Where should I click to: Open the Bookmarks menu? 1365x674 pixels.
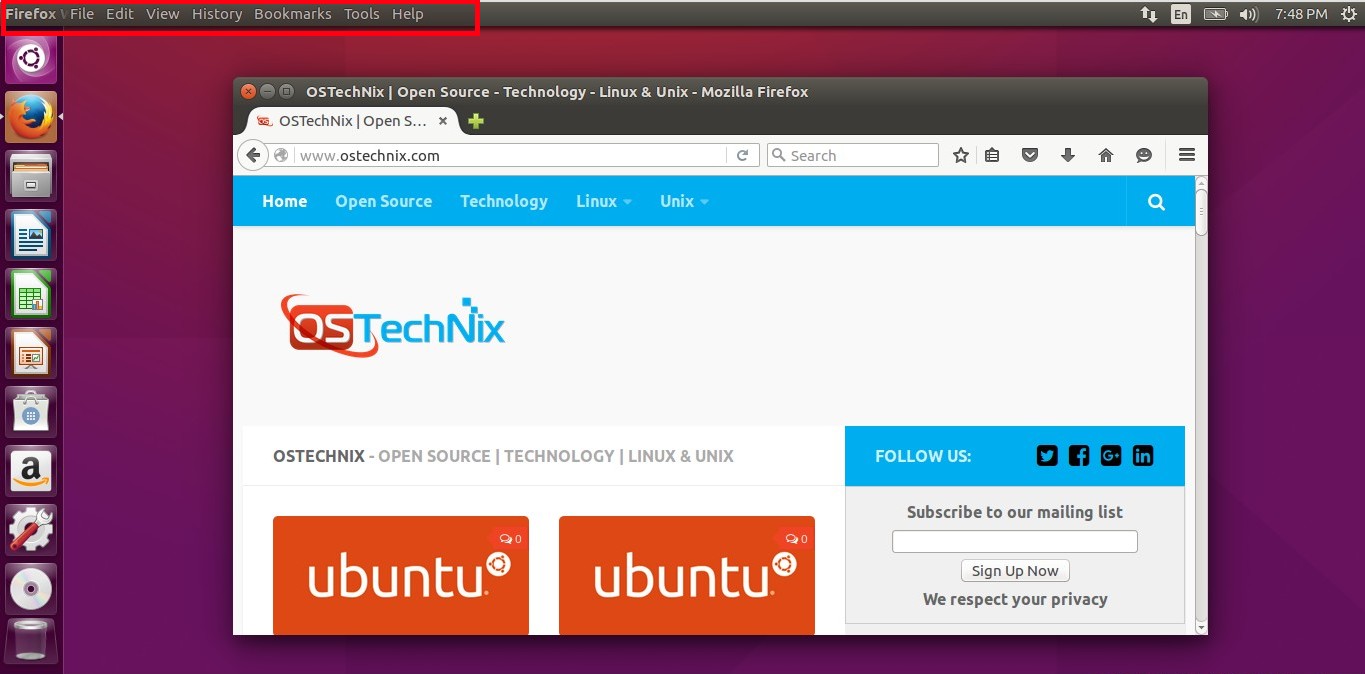[x=293, y=14]
